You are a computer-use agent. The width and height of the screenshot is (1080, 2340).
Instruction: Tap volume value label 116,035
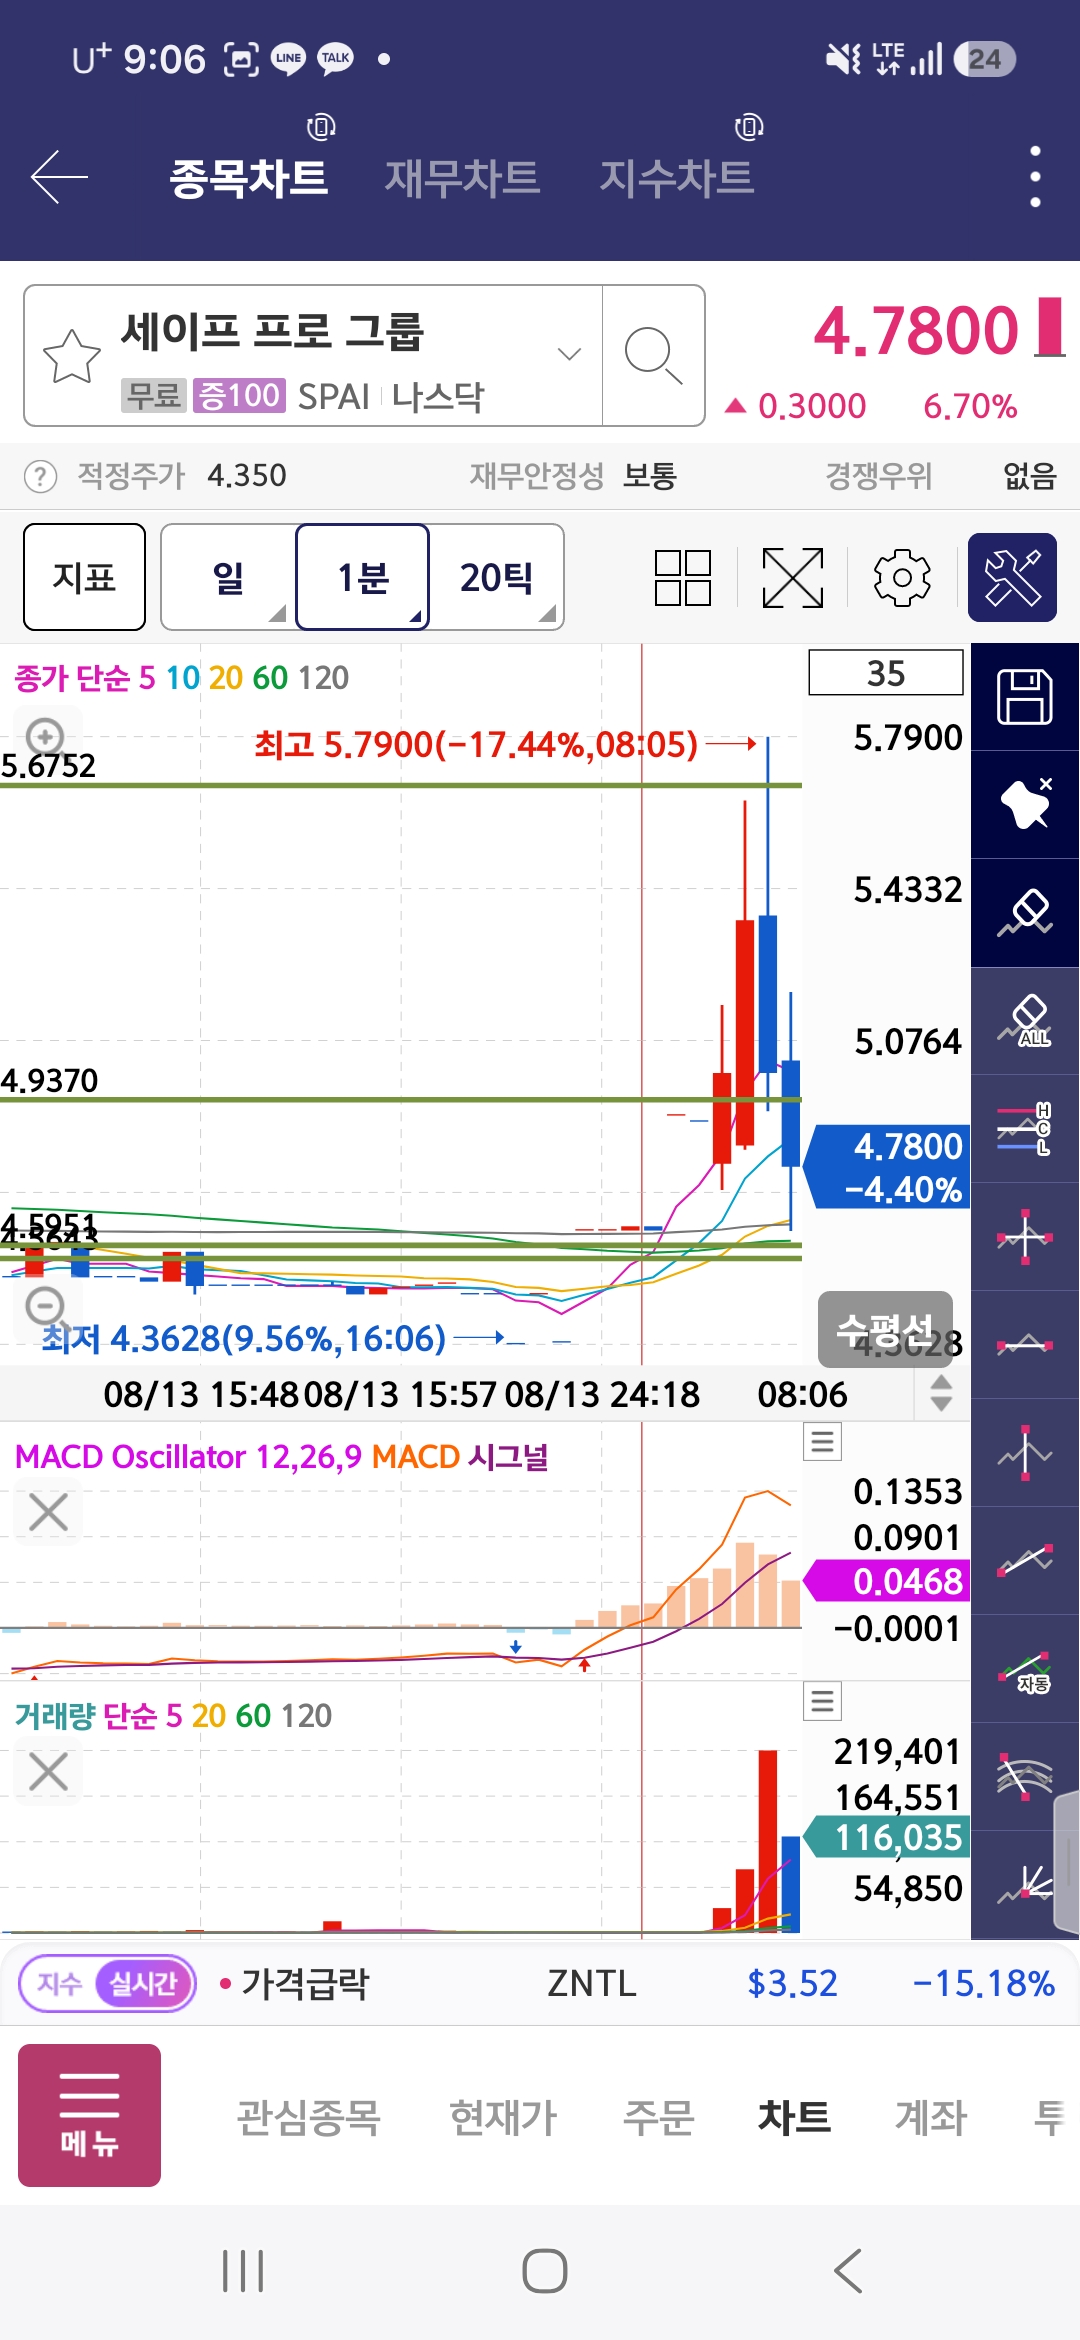pos(888,1837)
